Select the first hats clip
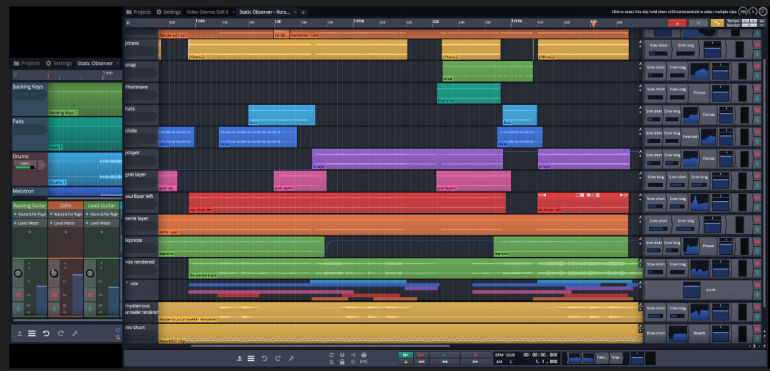This screenshot has width=770, height=371. point(281,115)
